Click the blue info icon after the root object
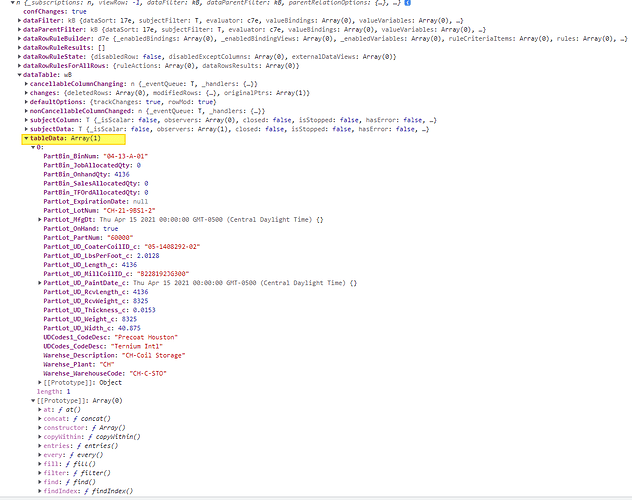 408,3
